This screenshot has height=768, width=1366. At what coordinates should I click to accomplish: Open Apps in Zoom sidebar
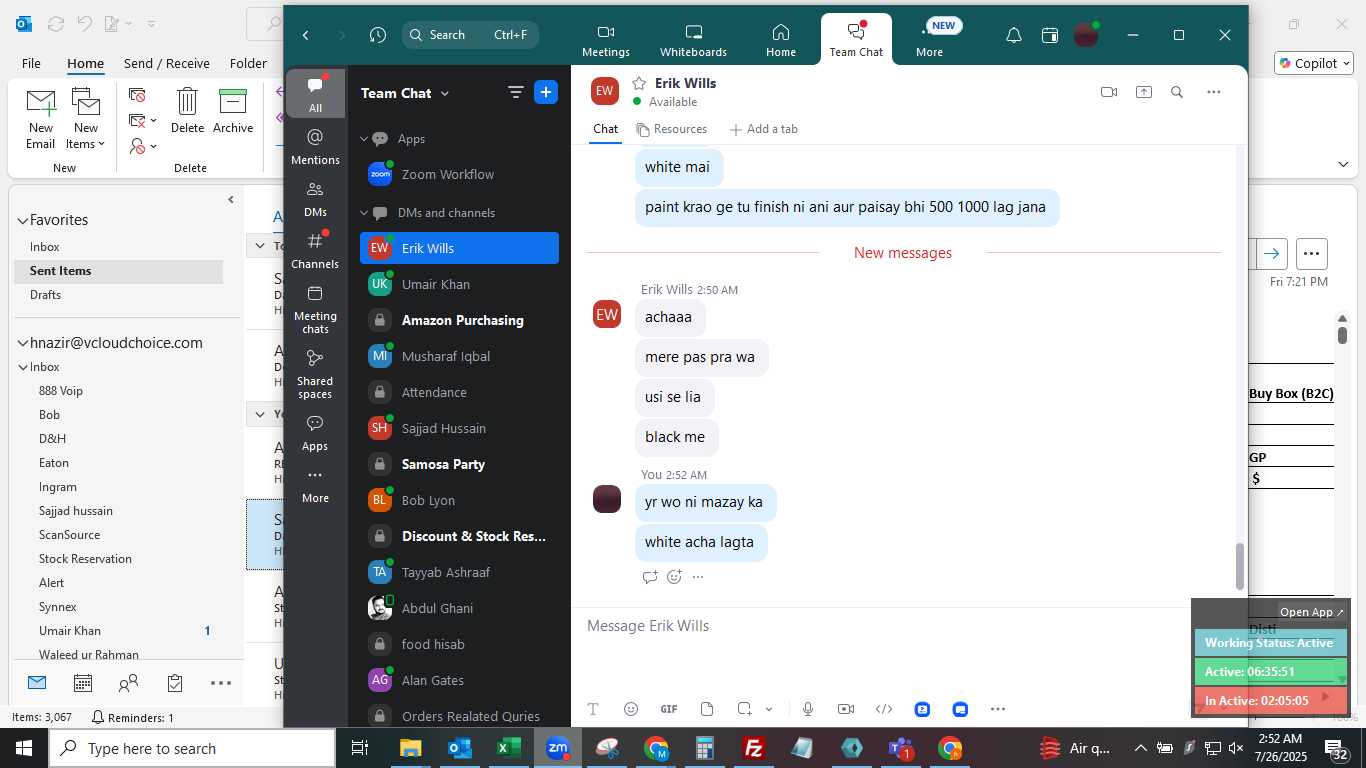pyautogui.click(x=315, y=433)
